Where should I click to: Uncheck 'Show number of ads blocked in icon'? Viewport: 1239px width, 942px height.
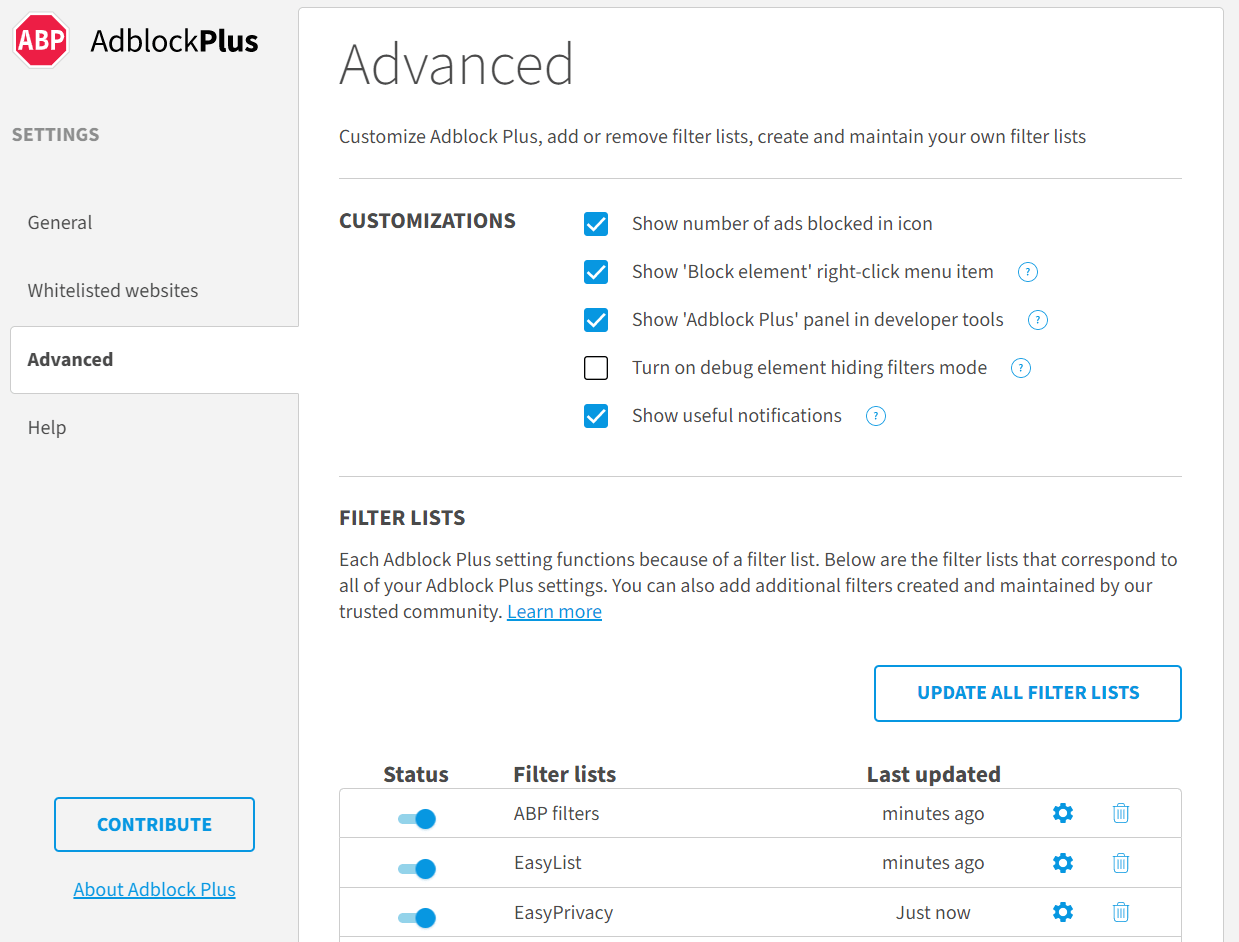tap(596, 224)
